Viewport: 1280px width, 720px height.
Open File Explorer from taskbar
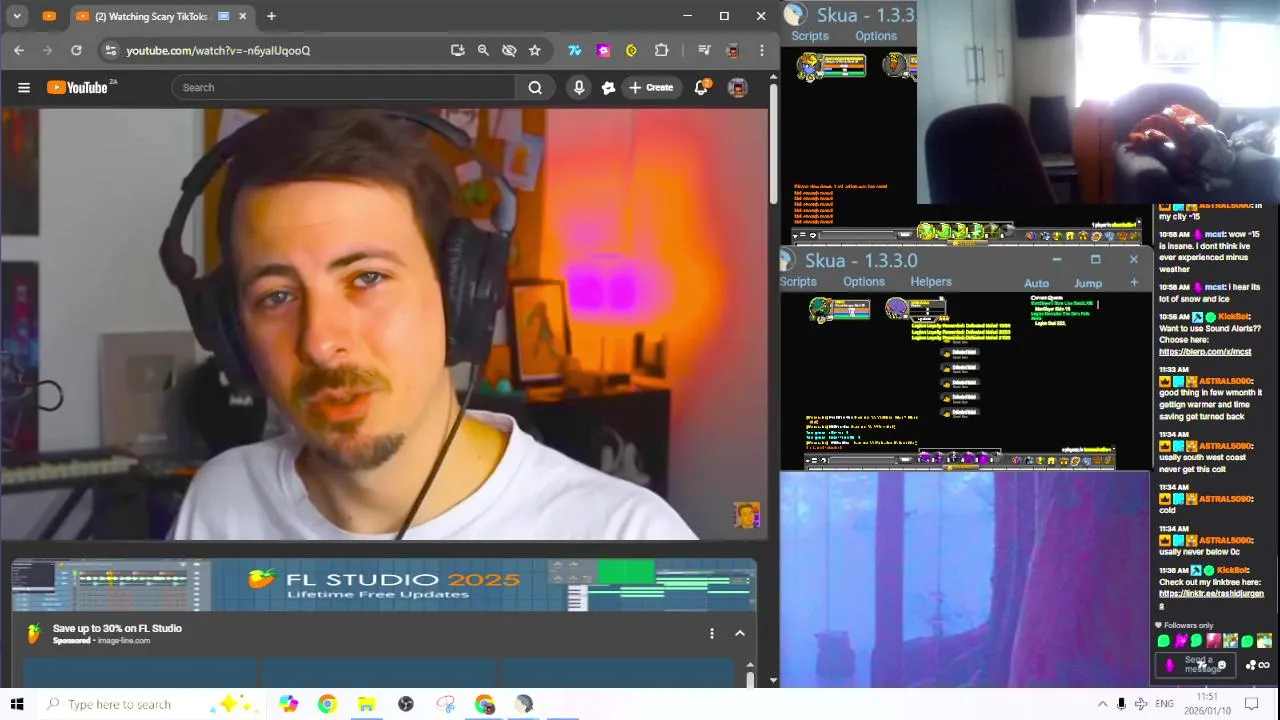pos(366,704)
